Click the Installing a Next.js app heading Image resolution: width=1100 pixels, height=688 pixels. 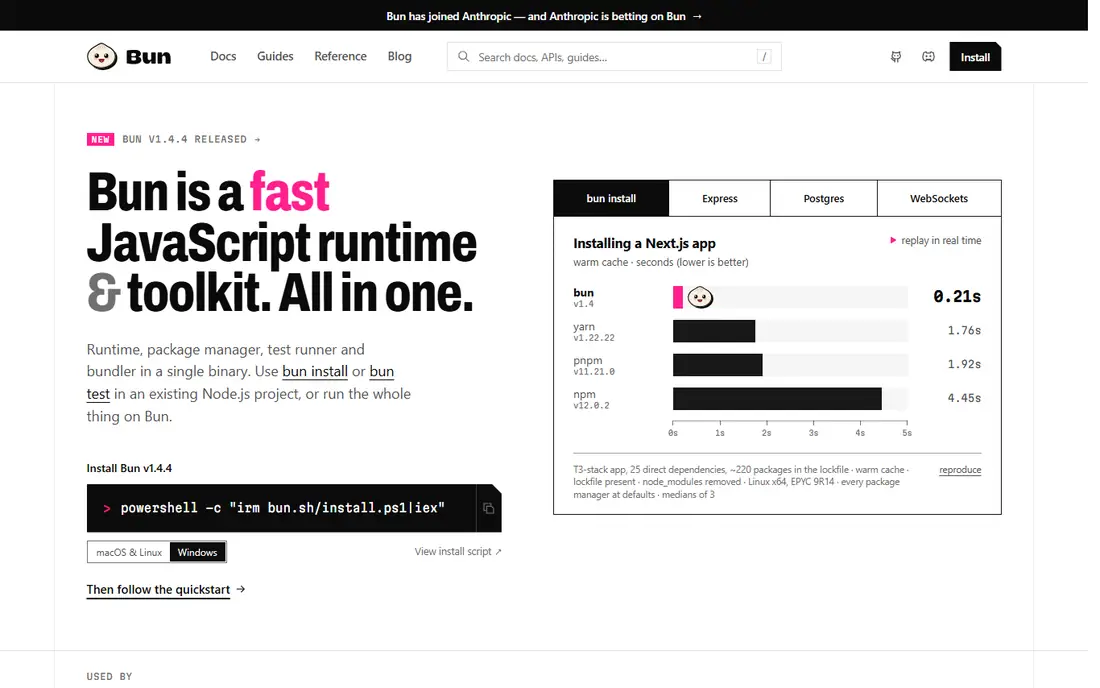(644, 243)
